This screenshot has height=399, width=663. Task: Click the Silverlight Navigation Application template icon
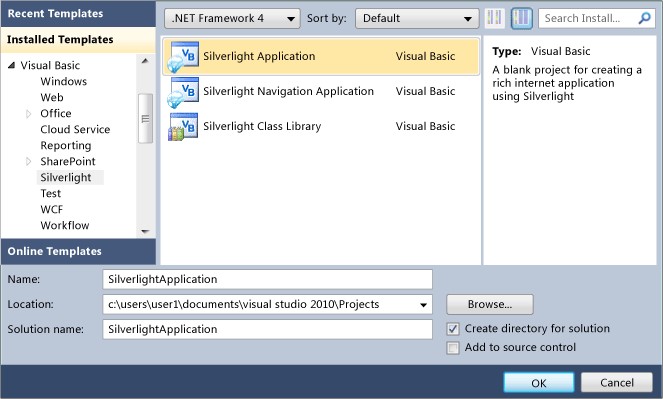(x=183, y=92)
